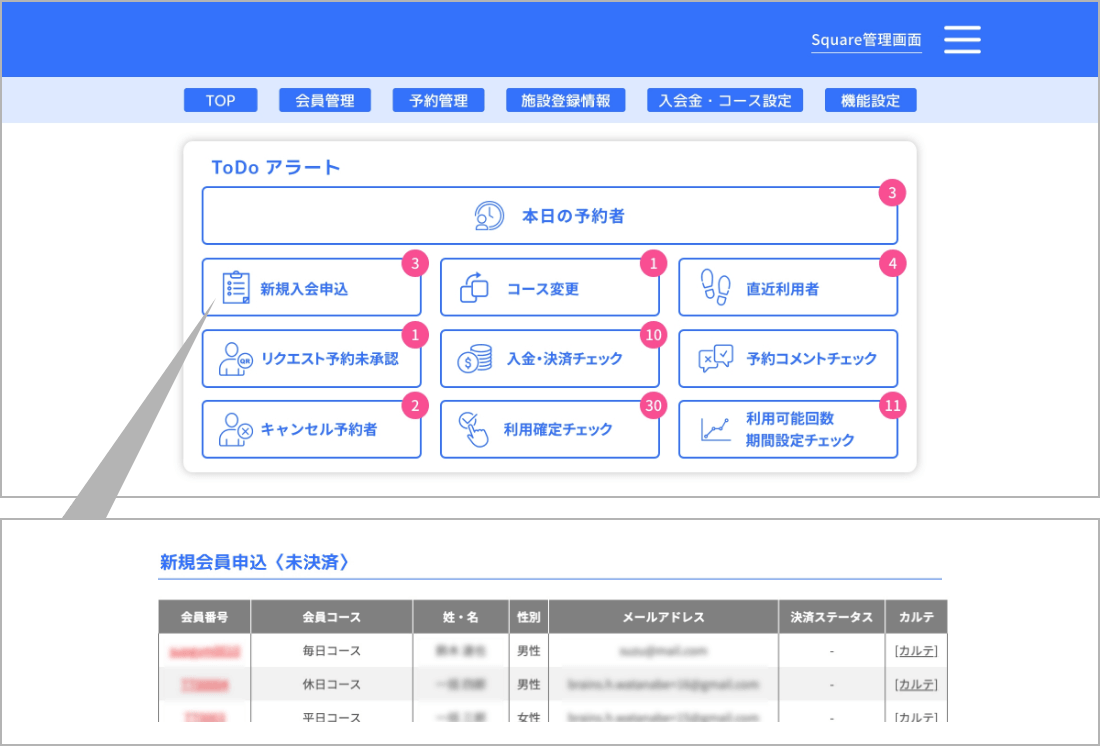
Task: Click the 休日コース row's member number
Action: pyautogui.click(x=204, y=685)
